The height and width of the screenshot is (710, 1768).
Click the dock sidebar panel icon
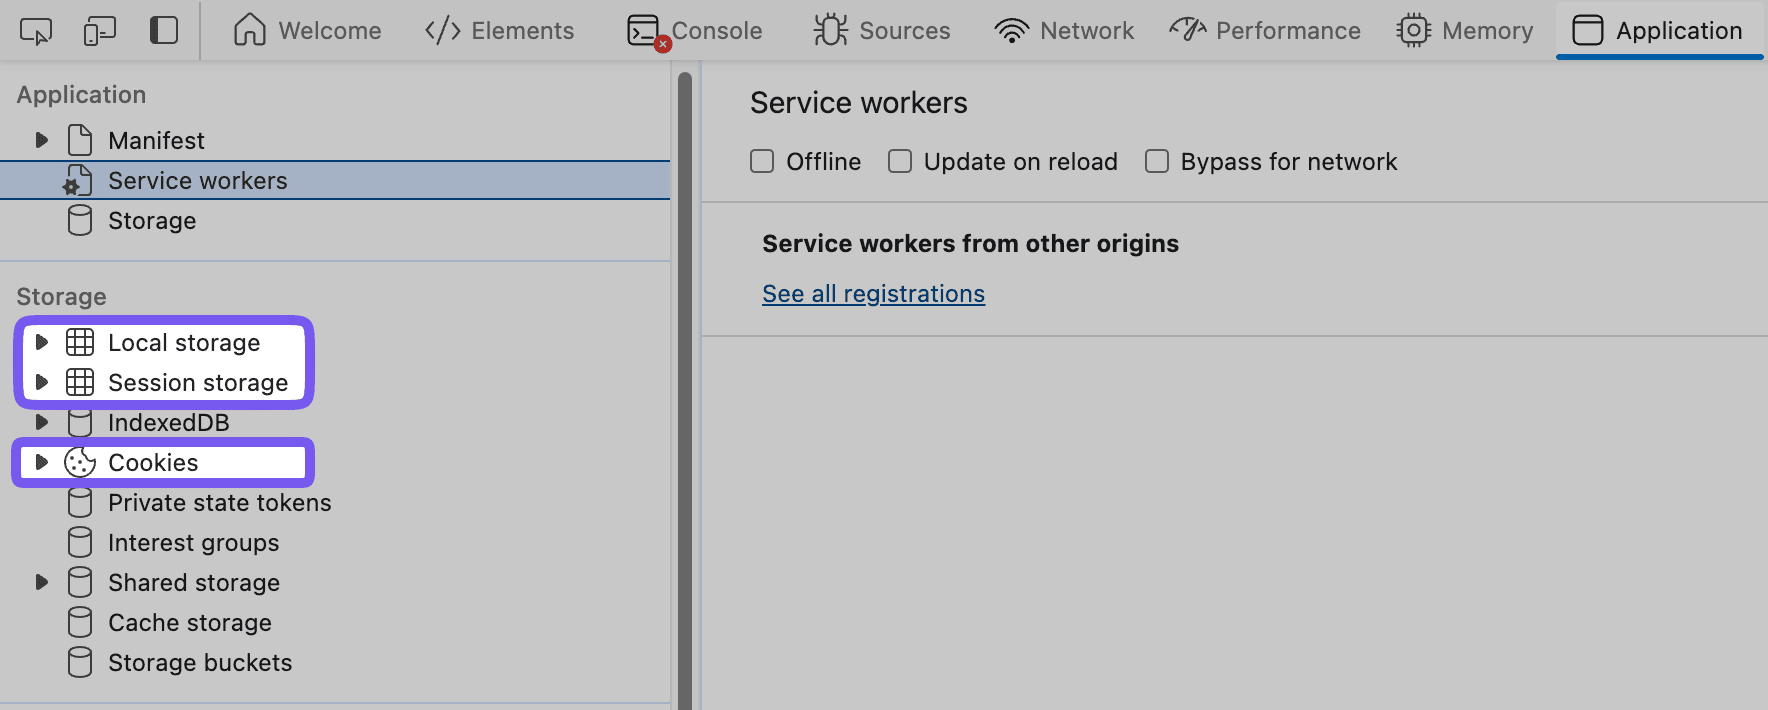(x=164, y=31)
